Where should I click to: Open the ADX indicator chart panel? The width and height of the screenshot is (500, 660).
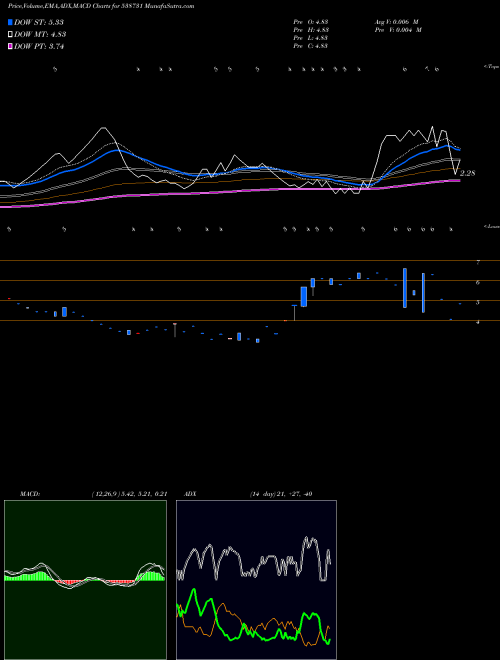(x=256, y=580)
